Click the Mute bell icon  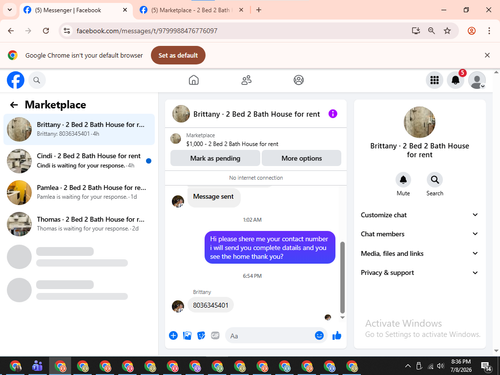pyautogui.click(x=403, y=180)
